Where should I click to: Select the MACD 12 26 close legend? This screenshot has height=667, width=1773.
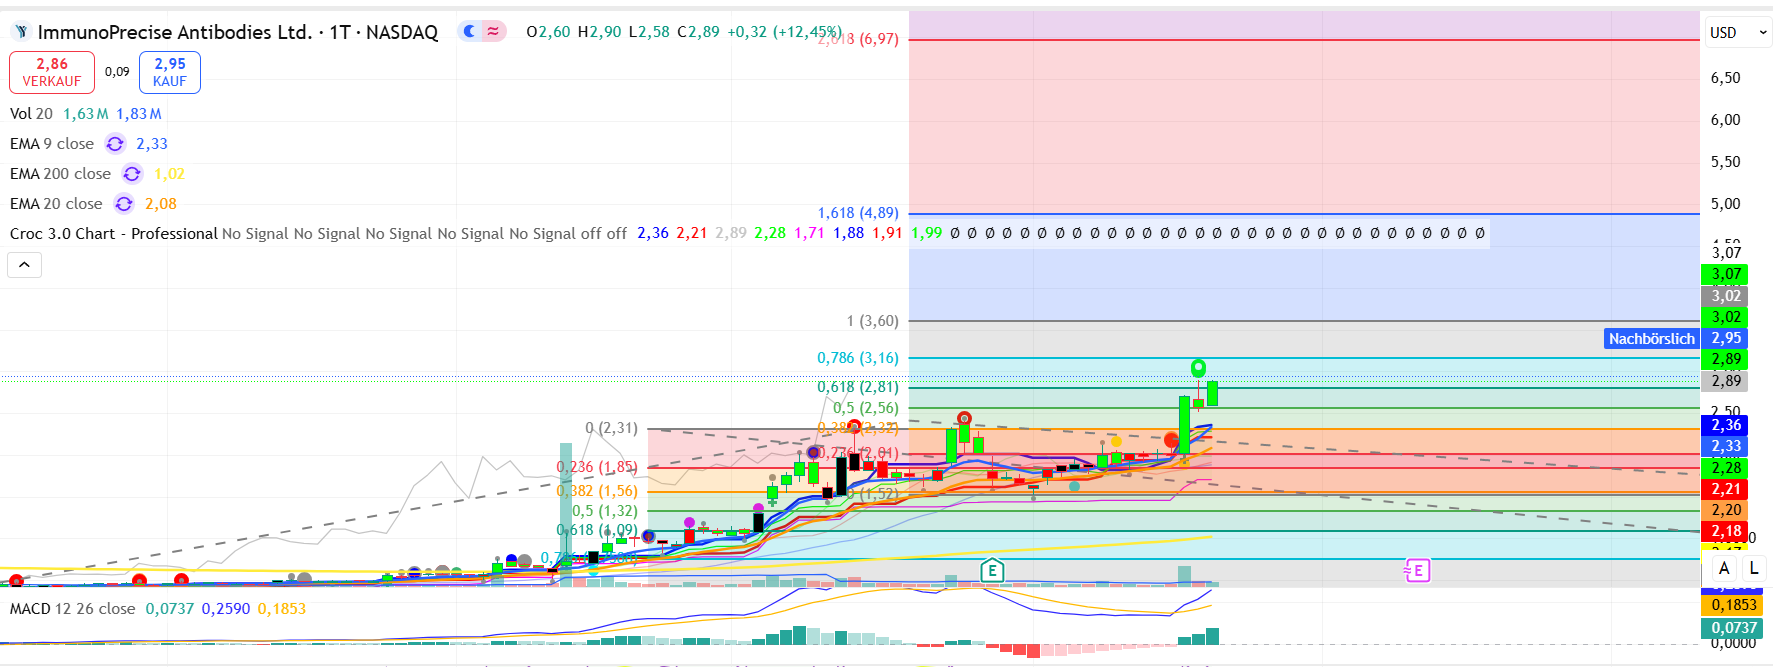click(x=72, y=609)
